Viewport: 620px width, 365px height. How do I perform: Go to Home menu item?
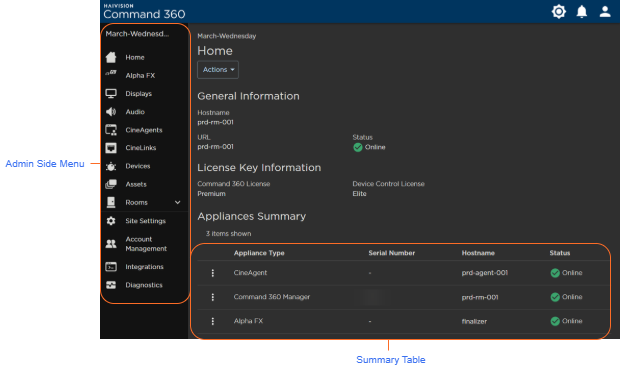[135, 57]
